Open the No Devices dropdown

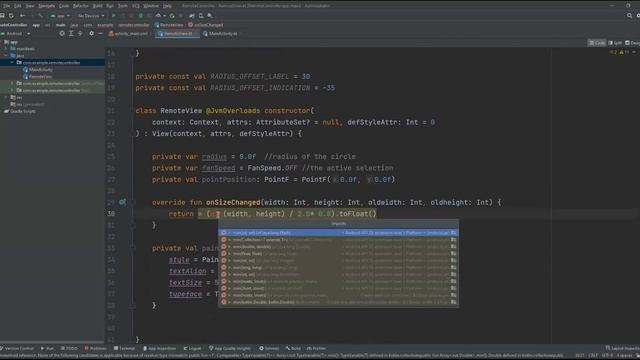tap(91, 16)
